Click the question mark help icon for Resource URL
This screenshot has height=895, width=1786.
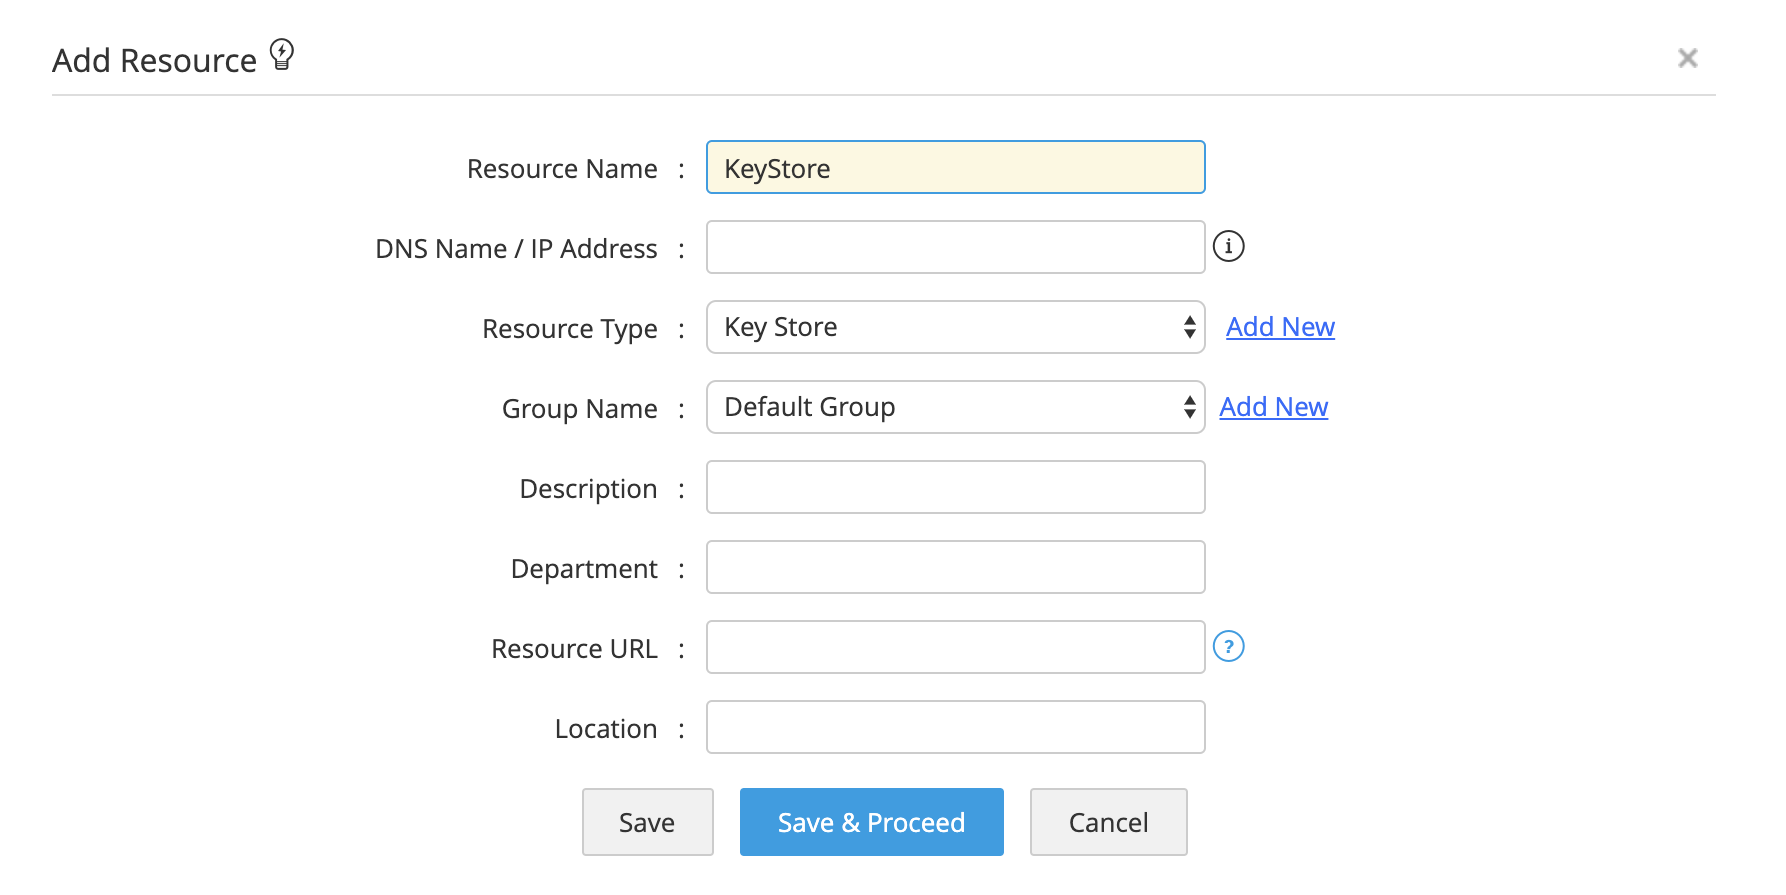coord(1228,647)
